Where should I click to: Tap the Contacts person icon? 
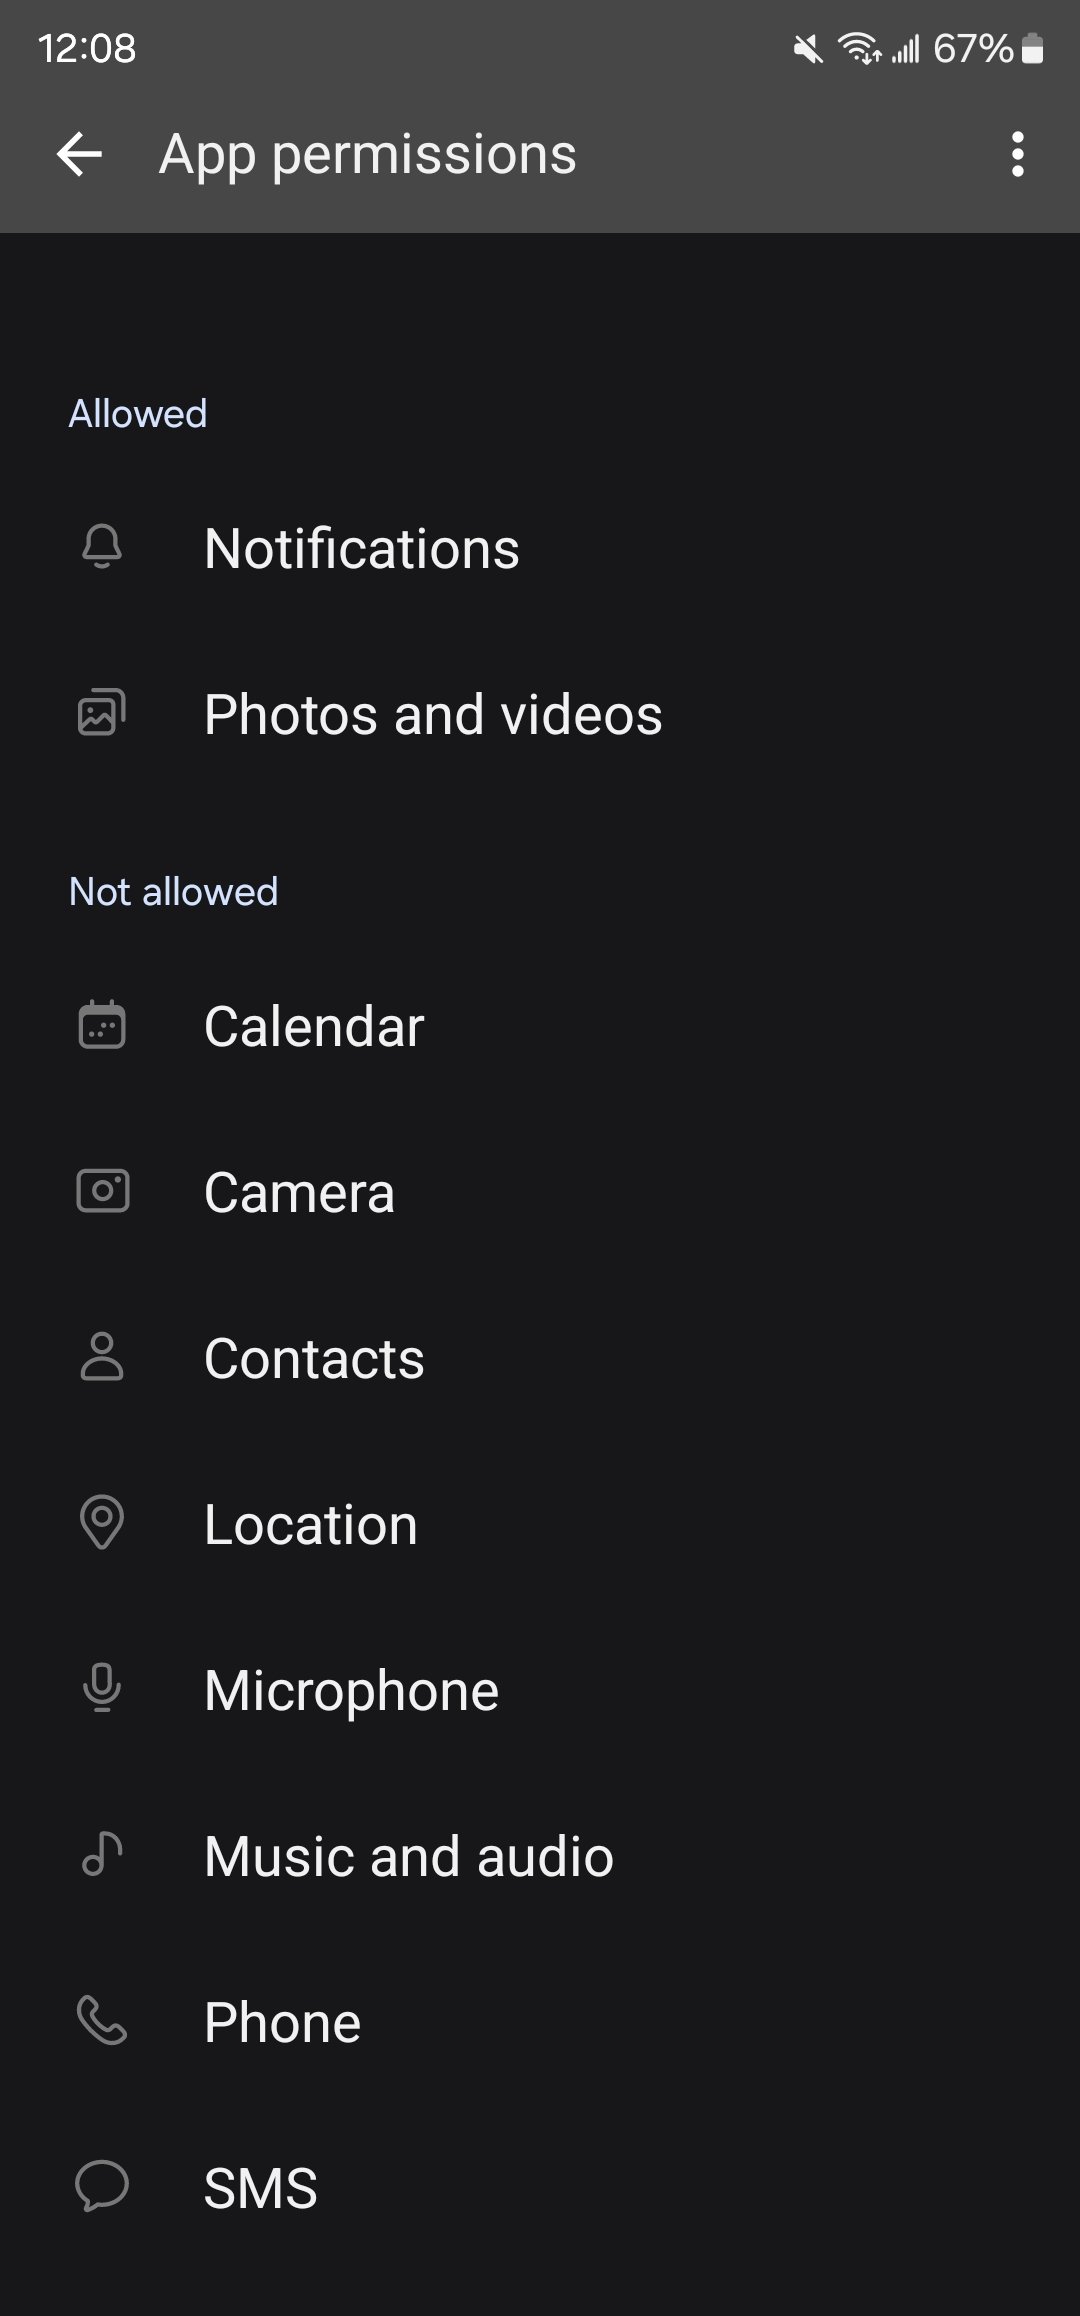(102, 1357)
